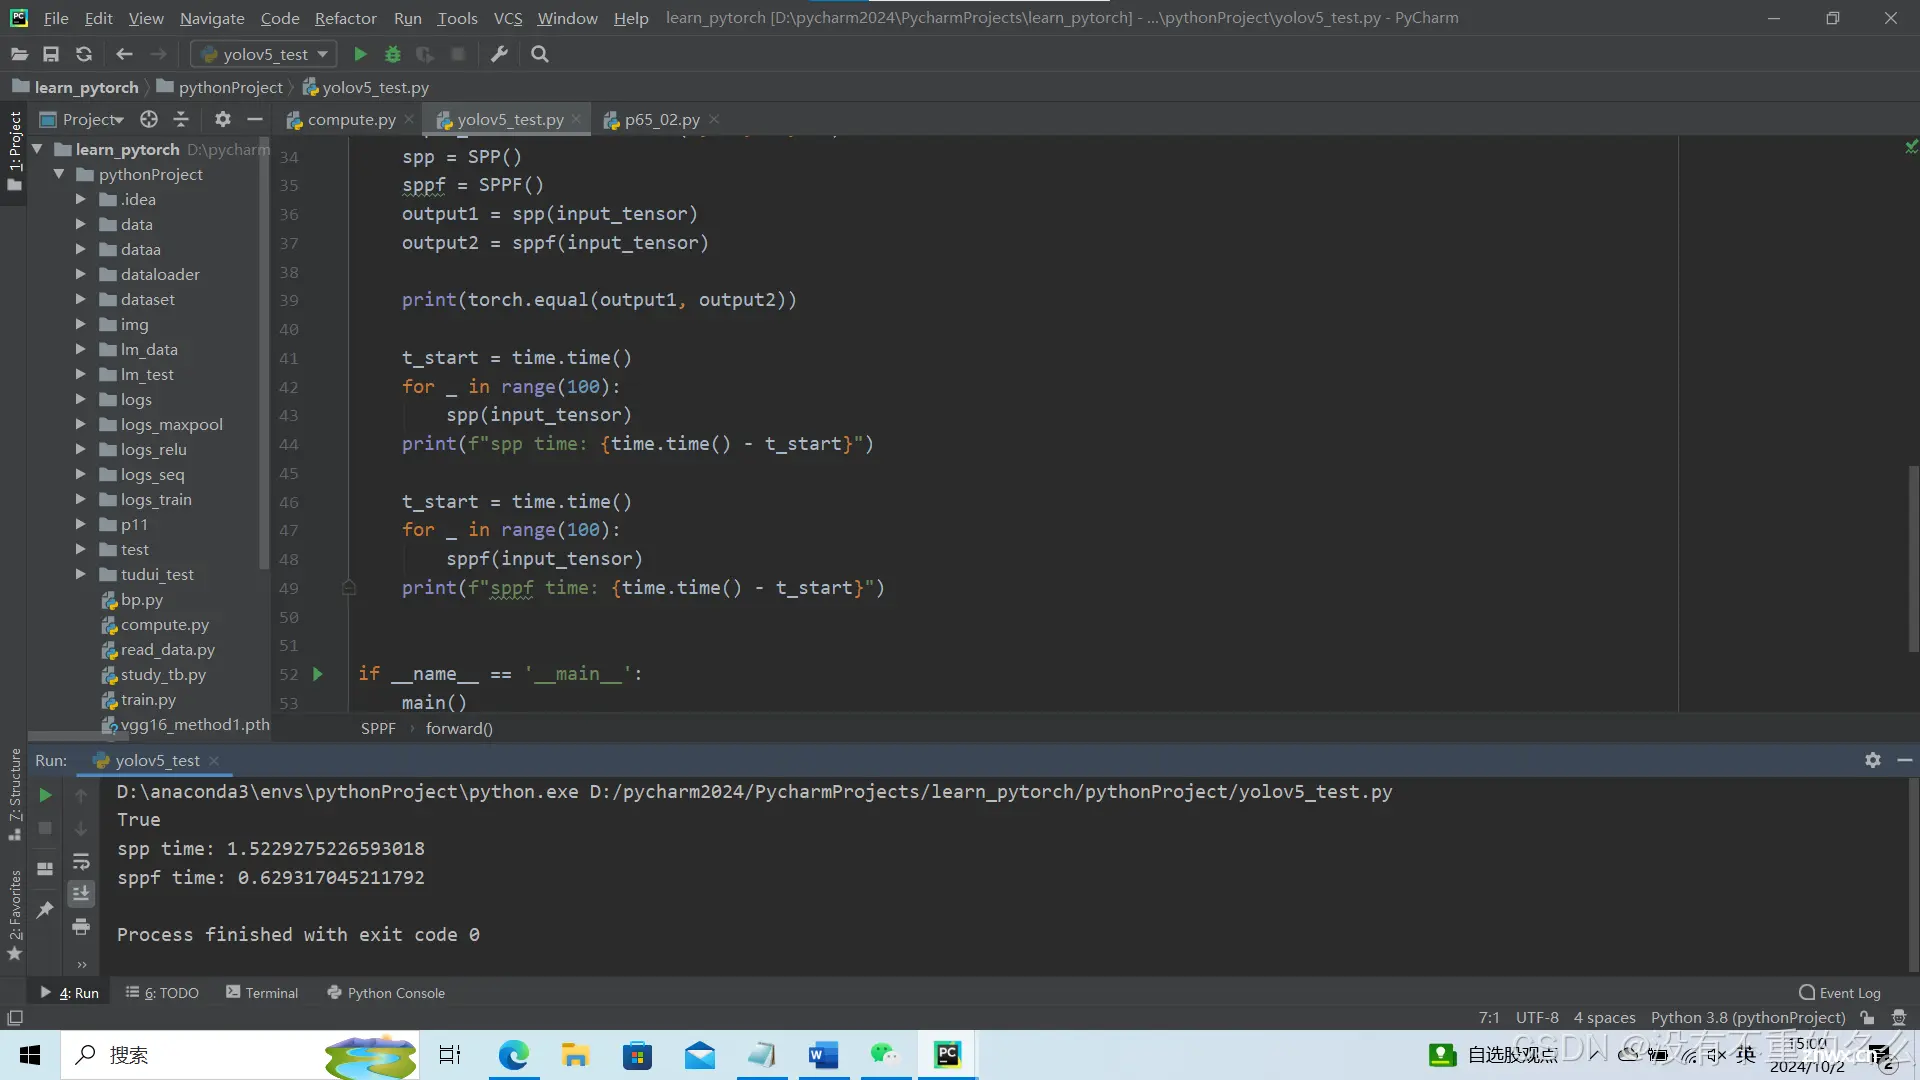Click run gutter arrow at line 52
1920x1080 pixels.
[x=318, y=674]
